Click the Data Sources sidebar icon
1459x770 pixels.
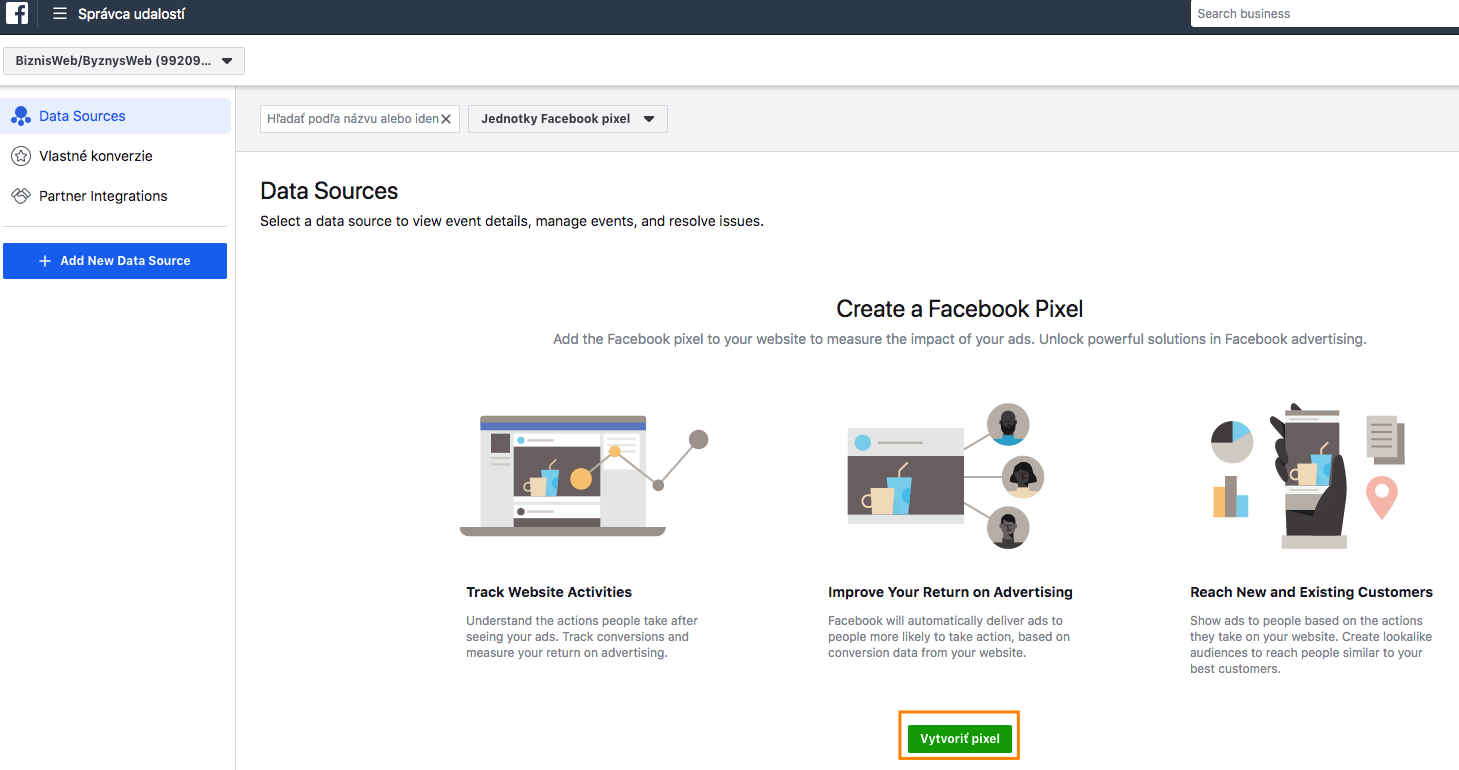[20, 116]
